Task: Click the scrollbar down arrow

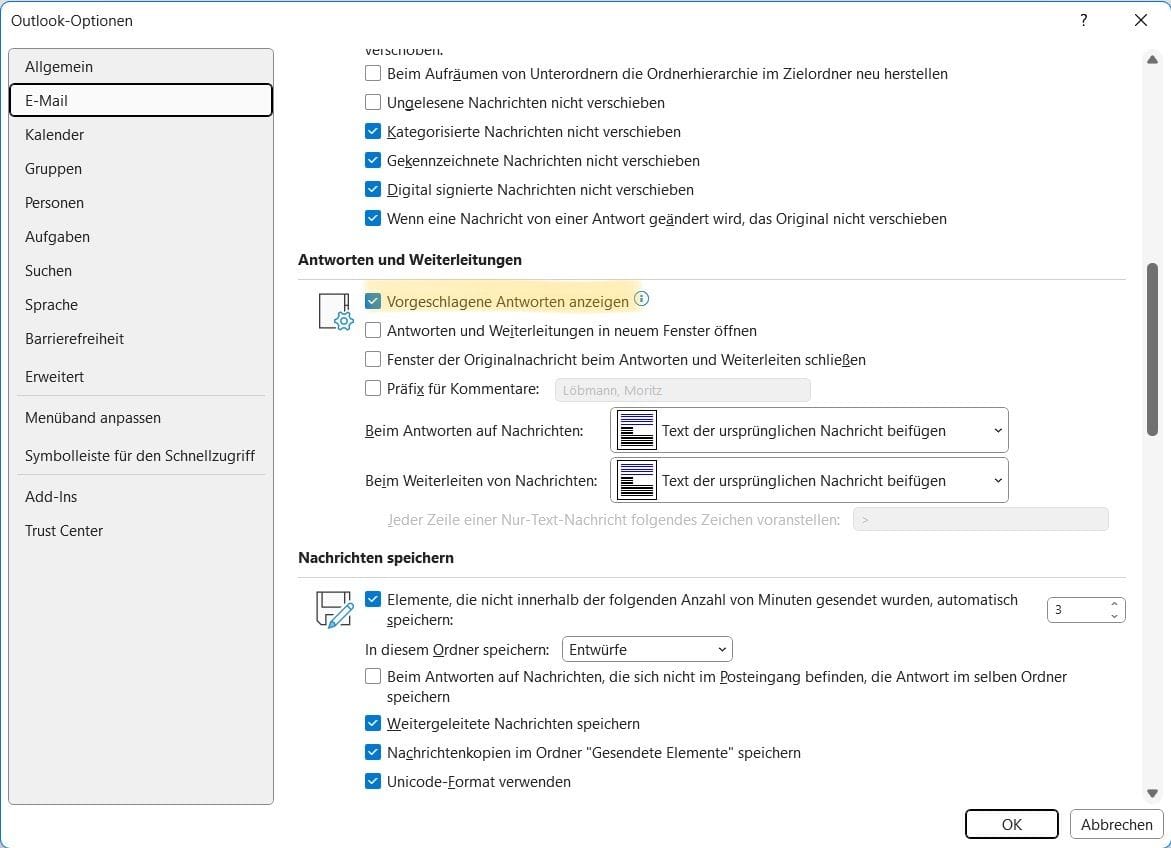Action: pos(1152,793)
